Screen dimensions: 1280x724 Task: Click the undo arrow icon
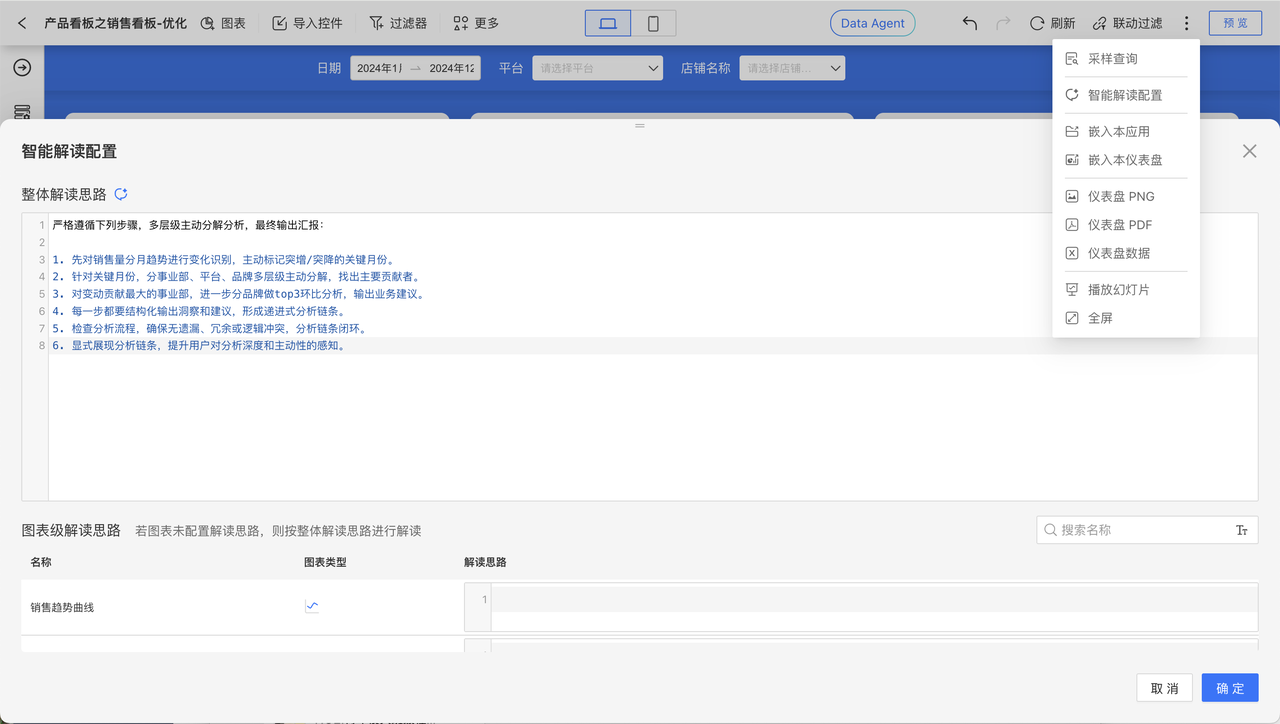(969, 23)
